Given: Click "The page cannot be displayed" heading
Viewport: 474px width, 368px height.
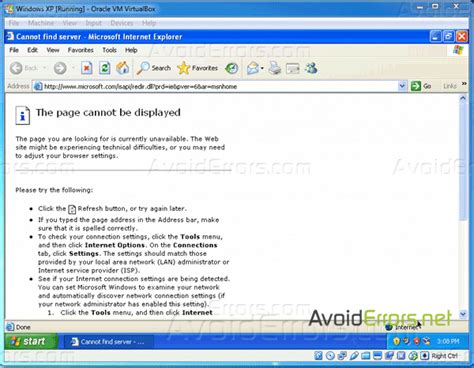Looking at the screenshot, I should coord(108,113).
